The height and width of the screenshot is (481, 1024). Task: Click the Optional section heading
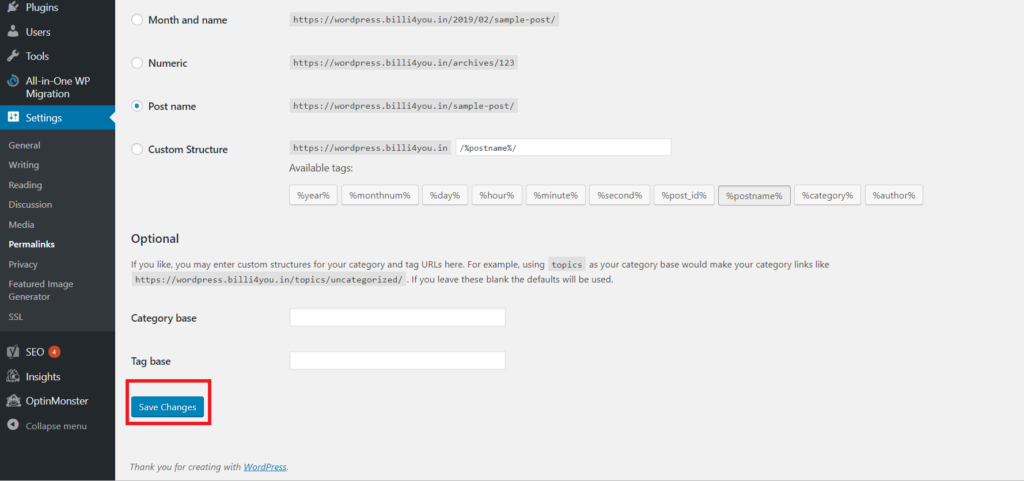click(155, 238)
